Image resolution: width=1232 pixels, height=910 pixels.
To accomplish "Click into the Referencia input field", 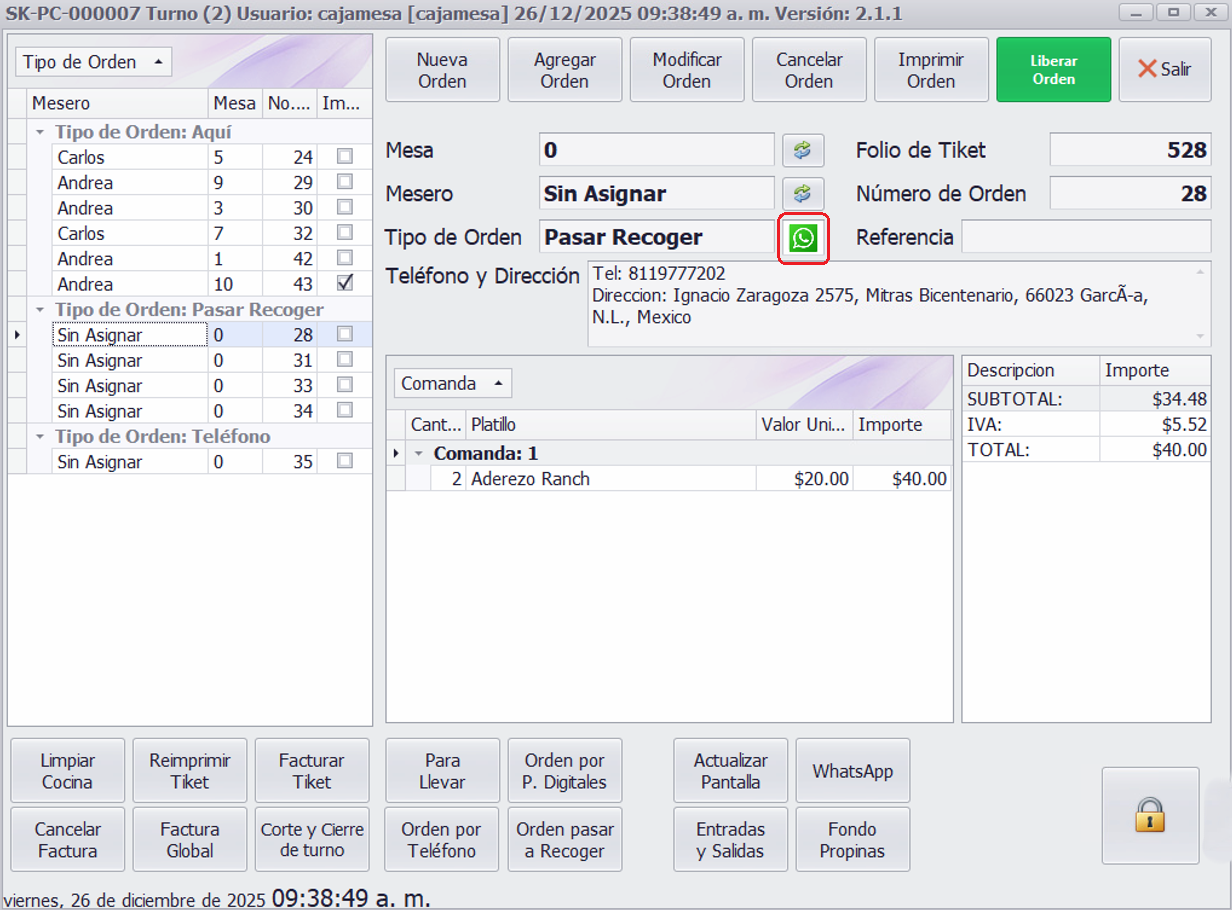I will point(1085,237).
